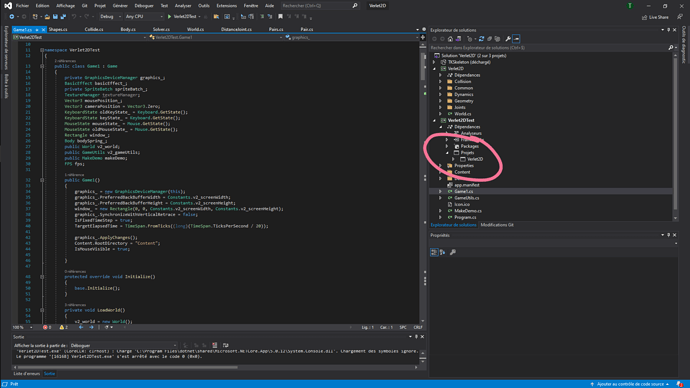Select MakeDemo.cs in Solution Explorer
The width and height of the screenshot is (690, 388).
point(468,211)
